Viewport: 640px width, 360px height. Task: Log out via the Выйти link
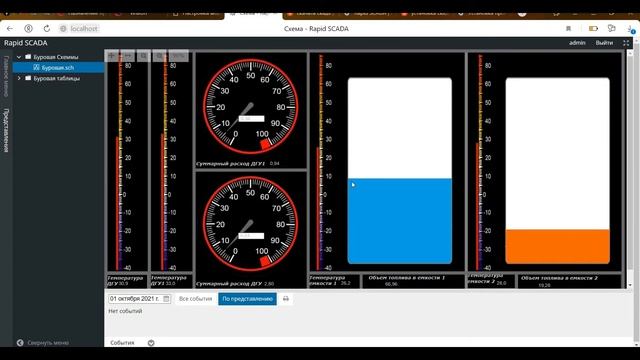(604, 43)
